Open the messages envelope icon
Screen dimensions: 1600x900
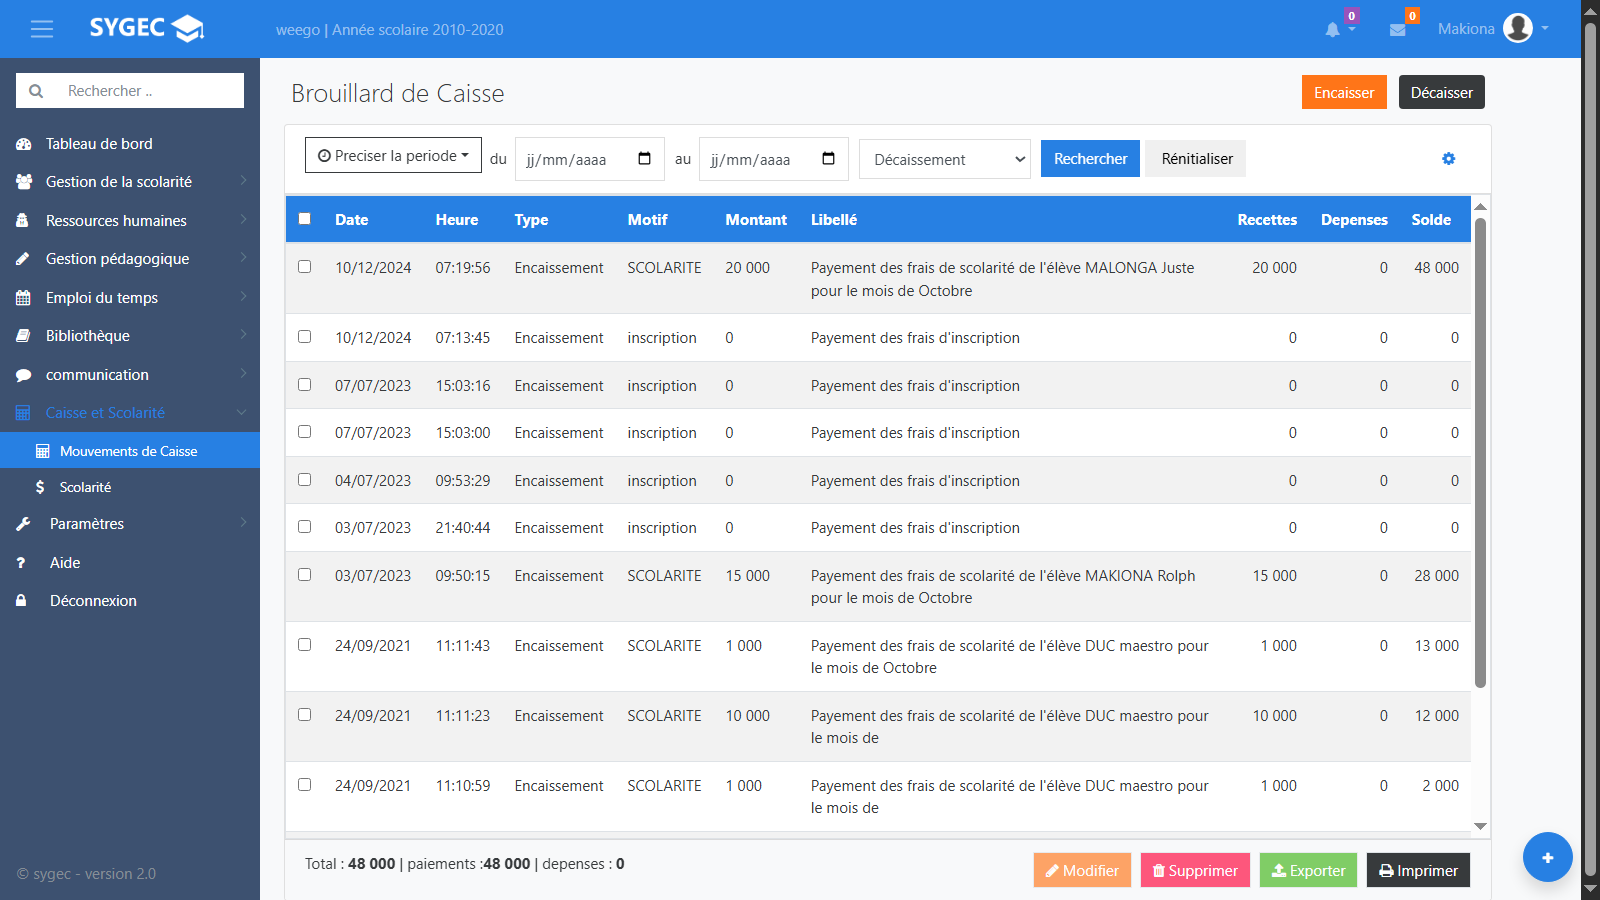(1397, 30)
